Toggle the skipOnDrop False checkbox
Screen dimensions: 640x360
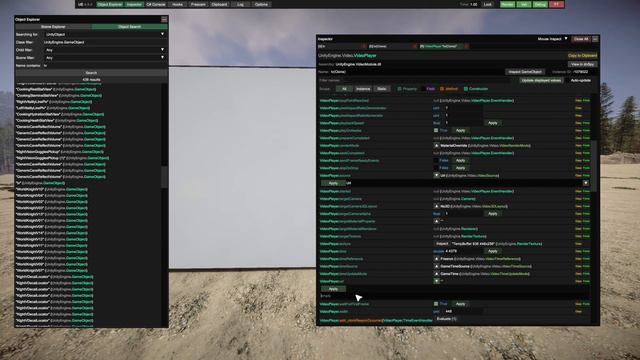[436, 168]
